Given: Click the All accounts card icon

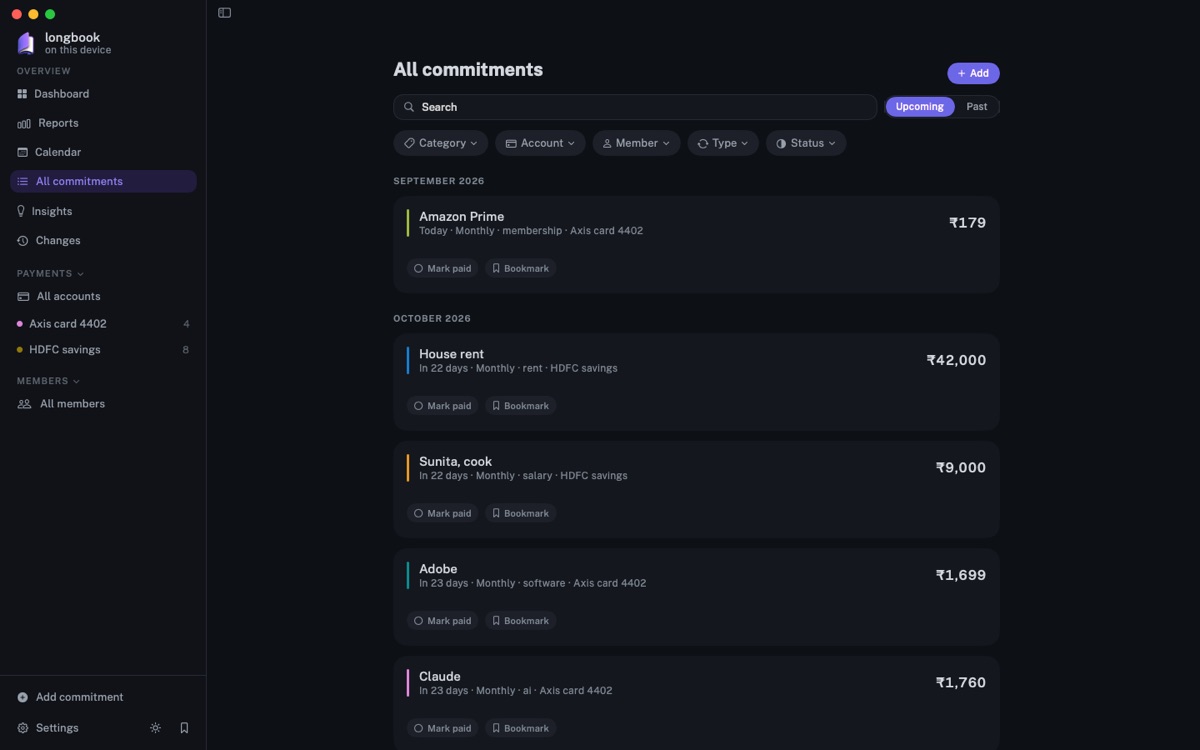Looking at the screenshot, I should point(23,296).
